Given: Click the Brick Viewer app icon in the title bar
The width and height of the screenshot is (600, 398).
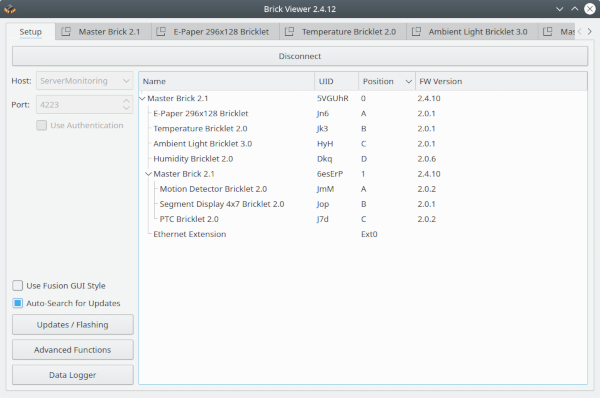Looking at the screenshot, I should pyautogui.click(x=9, y=9).
